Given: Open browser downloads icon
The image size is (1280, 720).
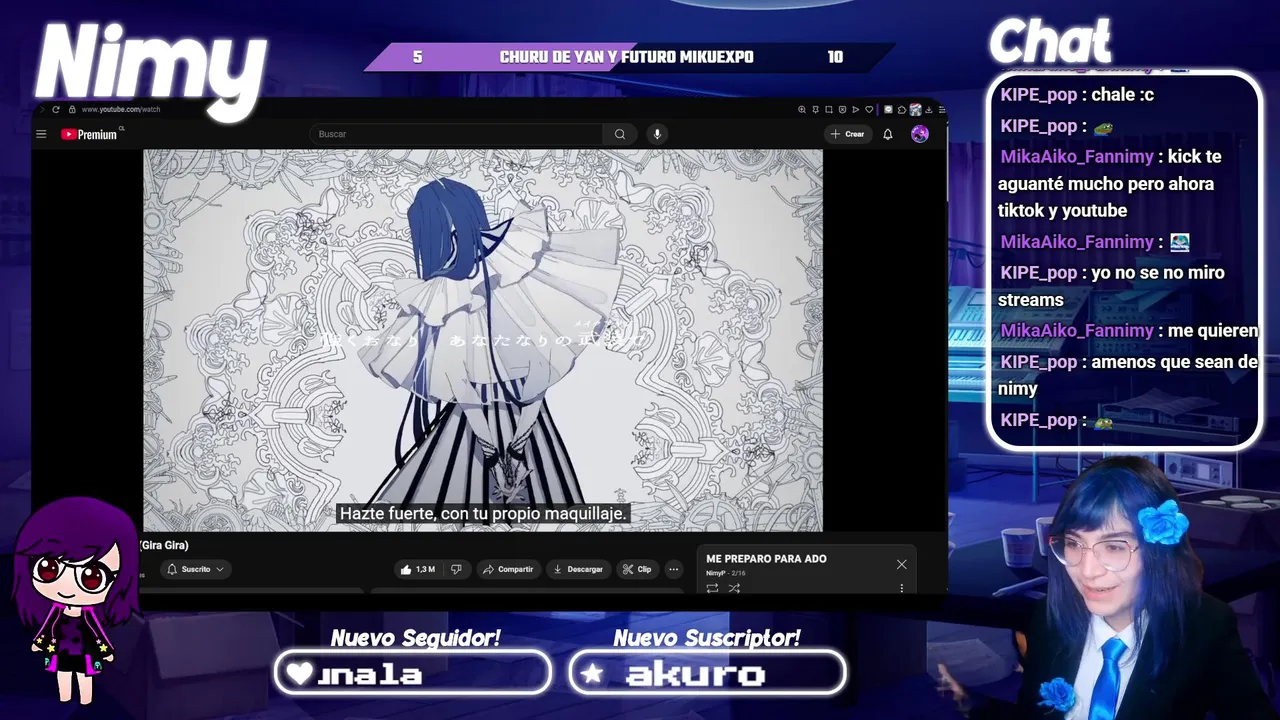Looking at the screenshot, I should click(x=929, y=110).
